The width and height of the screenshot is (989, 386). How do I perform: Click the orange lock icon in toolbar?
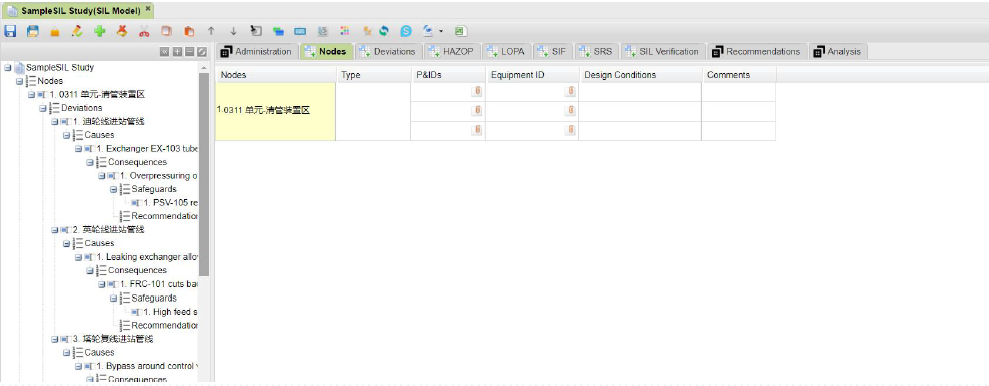point(55,31)
